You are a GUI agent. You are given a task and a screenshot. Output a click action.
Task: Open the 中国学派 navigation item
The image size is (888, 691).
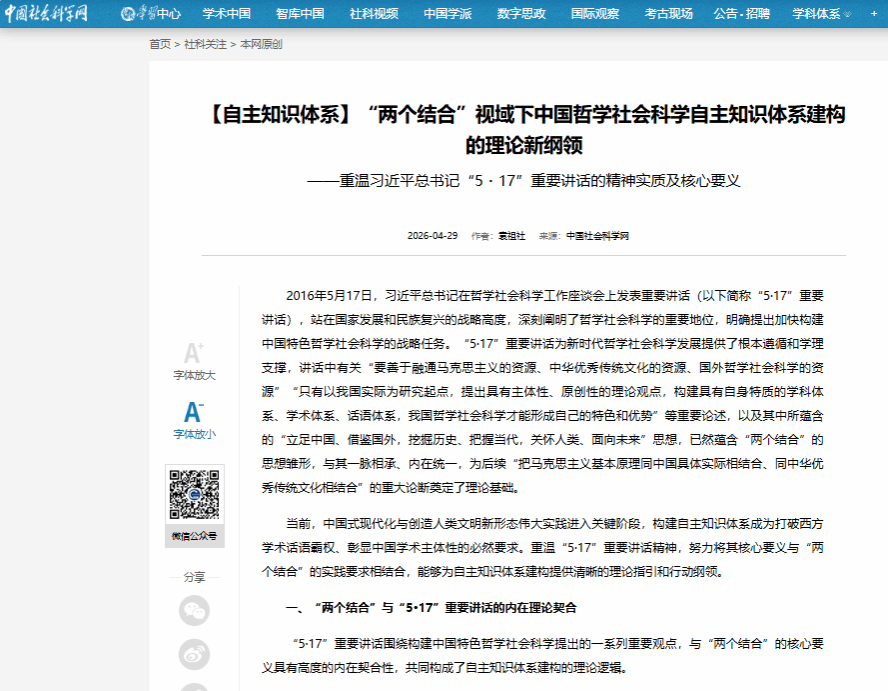(447, 14)
